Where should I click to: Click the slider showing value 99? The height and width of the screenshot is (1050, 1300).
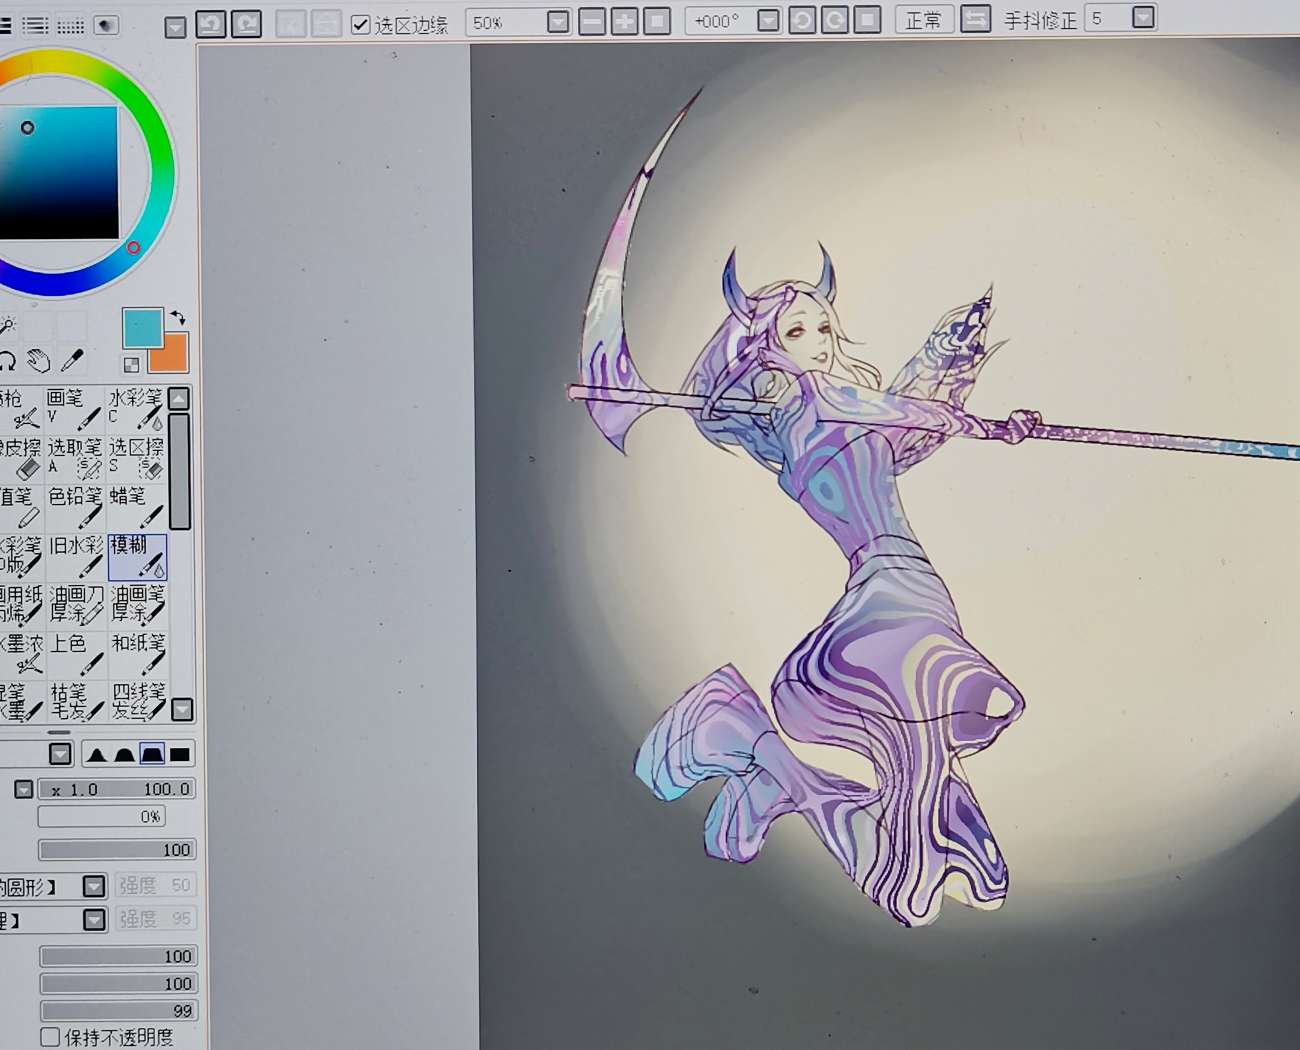pos(118,1011)
